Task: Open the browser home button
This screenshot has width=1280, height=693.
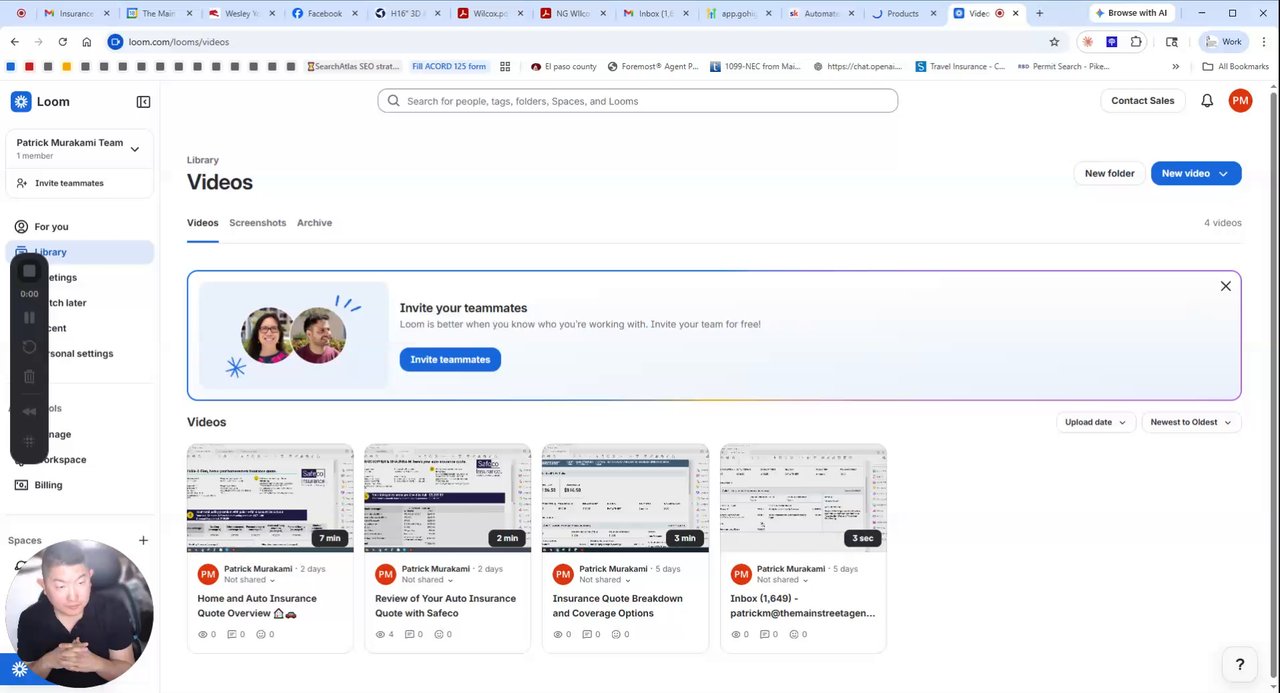Action: 87,42
